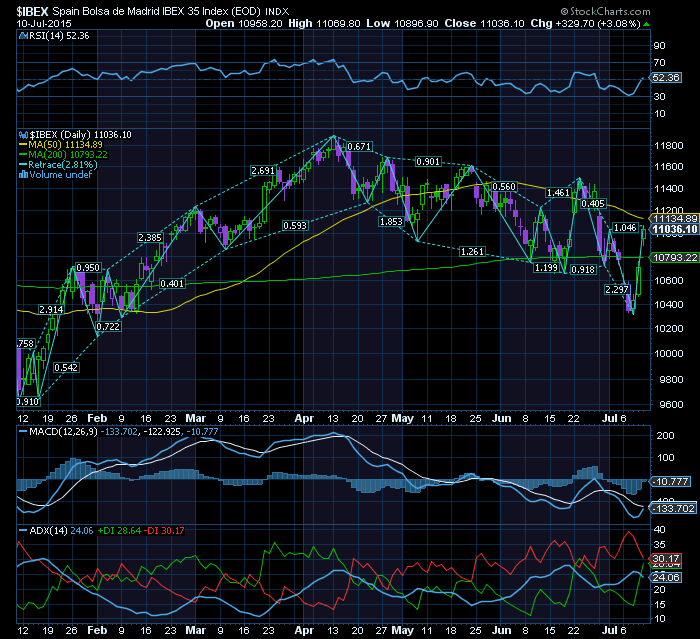This screenshot has width=700, height=639.
Task: Click the MACD value tag -133.702
Action: 673,509
